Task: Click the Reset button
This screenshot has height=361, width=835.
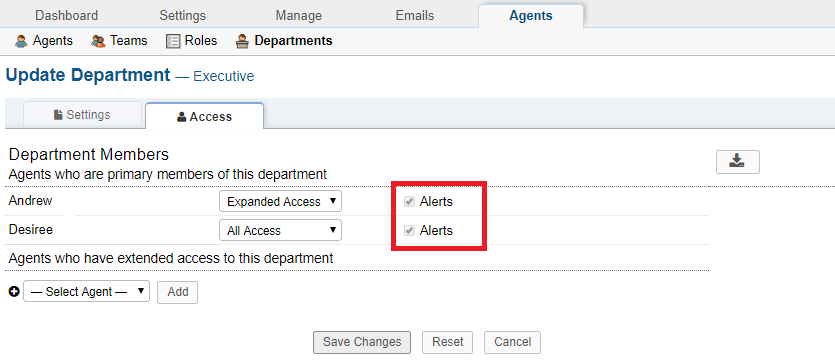Action: 447,342
